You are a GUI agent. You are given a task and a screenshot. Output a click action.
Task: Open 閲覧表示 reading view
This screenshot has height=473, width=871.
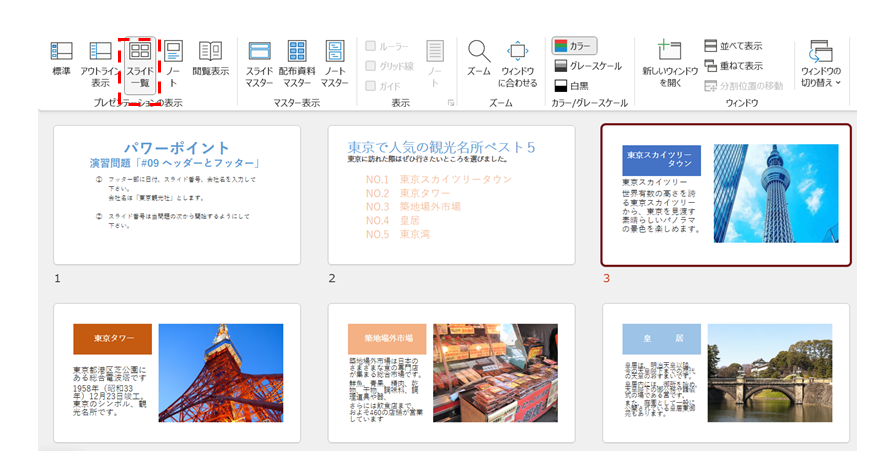pyautogui.click(x=210, y=58)
